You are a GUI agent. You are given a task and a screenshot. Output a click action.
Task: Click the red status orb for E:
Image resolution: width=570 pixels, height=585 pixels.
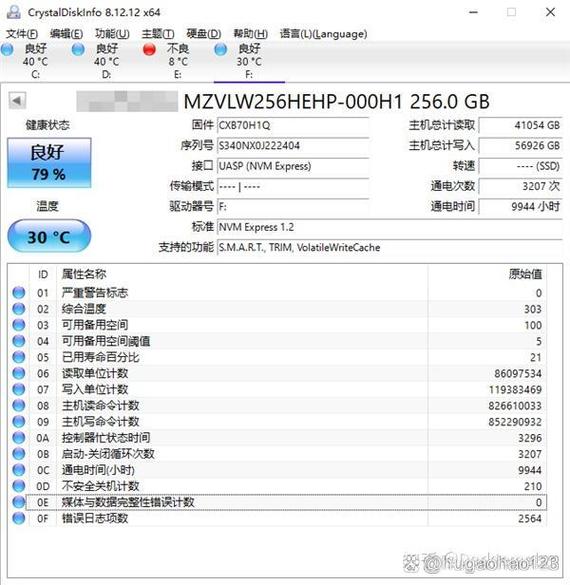149,49
